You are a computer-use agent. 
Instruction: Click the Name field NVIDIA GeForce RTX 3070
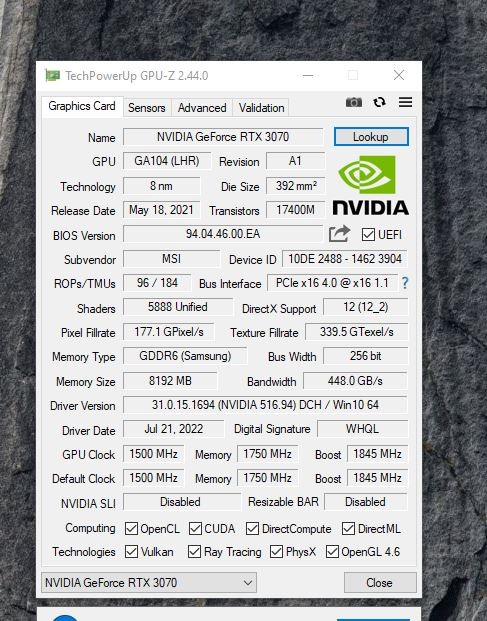click(x=223, y=137)
